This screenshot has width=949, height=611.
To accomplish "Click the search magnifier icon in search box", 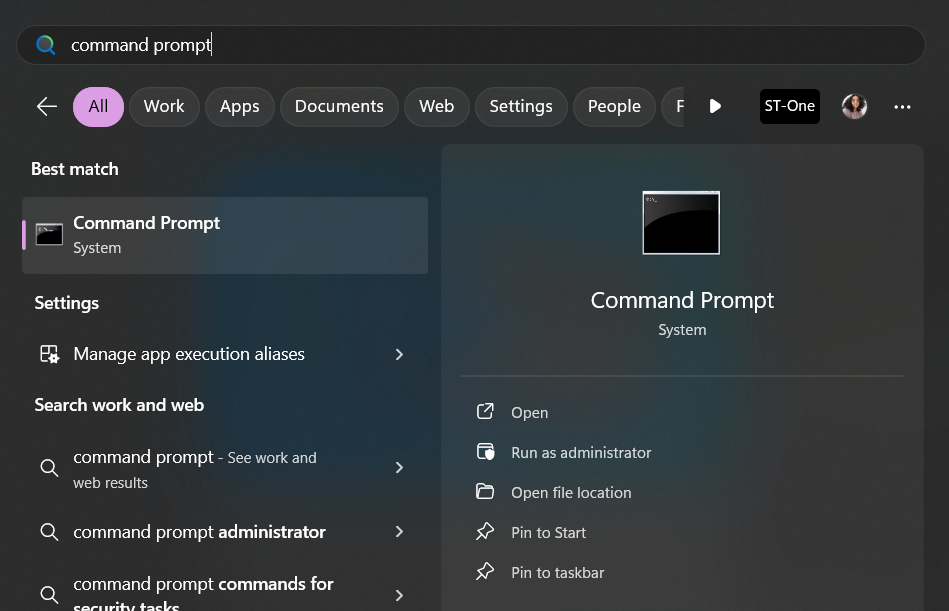I will click(x=45, y=45).
